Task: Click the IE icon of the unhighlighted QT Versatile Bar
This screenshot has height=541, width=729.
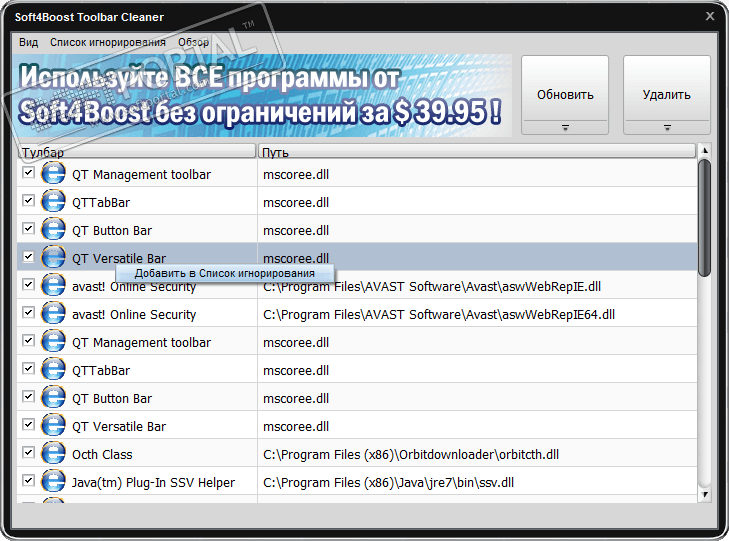Action: click(53, 425)
